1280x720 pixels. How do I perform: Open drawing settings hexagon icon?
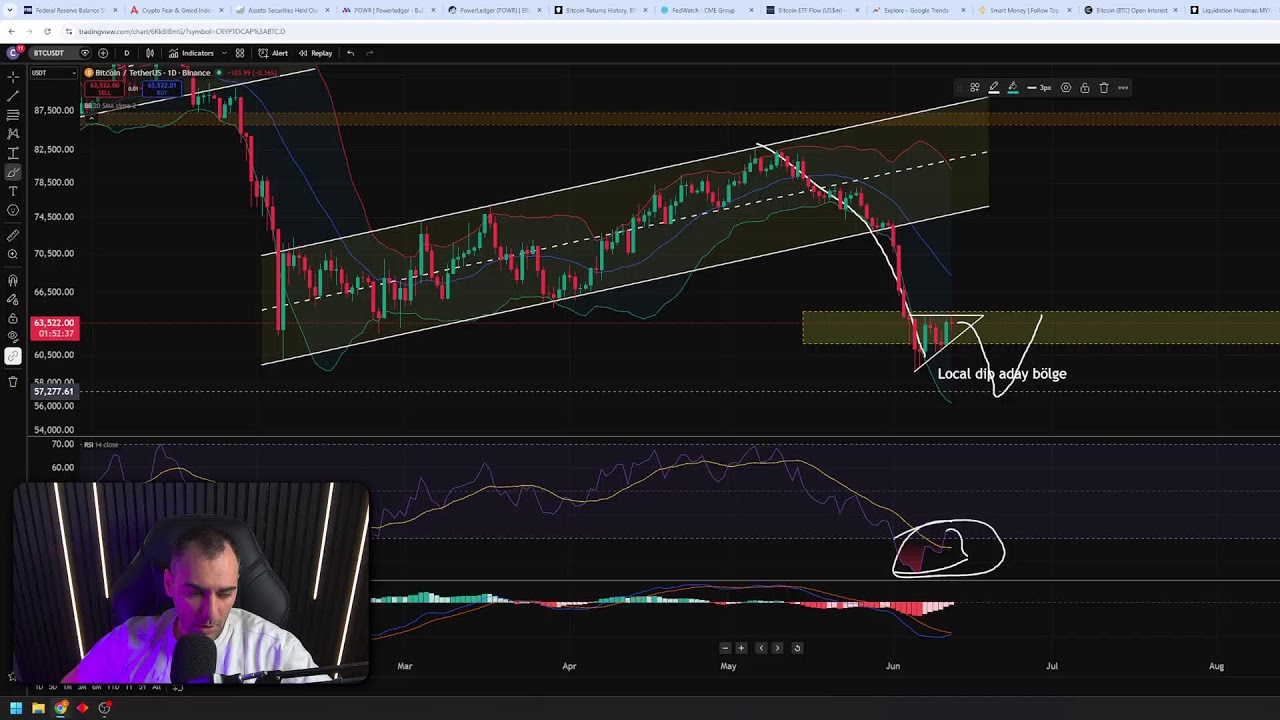pyautogui.click(x=1066, y=88)
